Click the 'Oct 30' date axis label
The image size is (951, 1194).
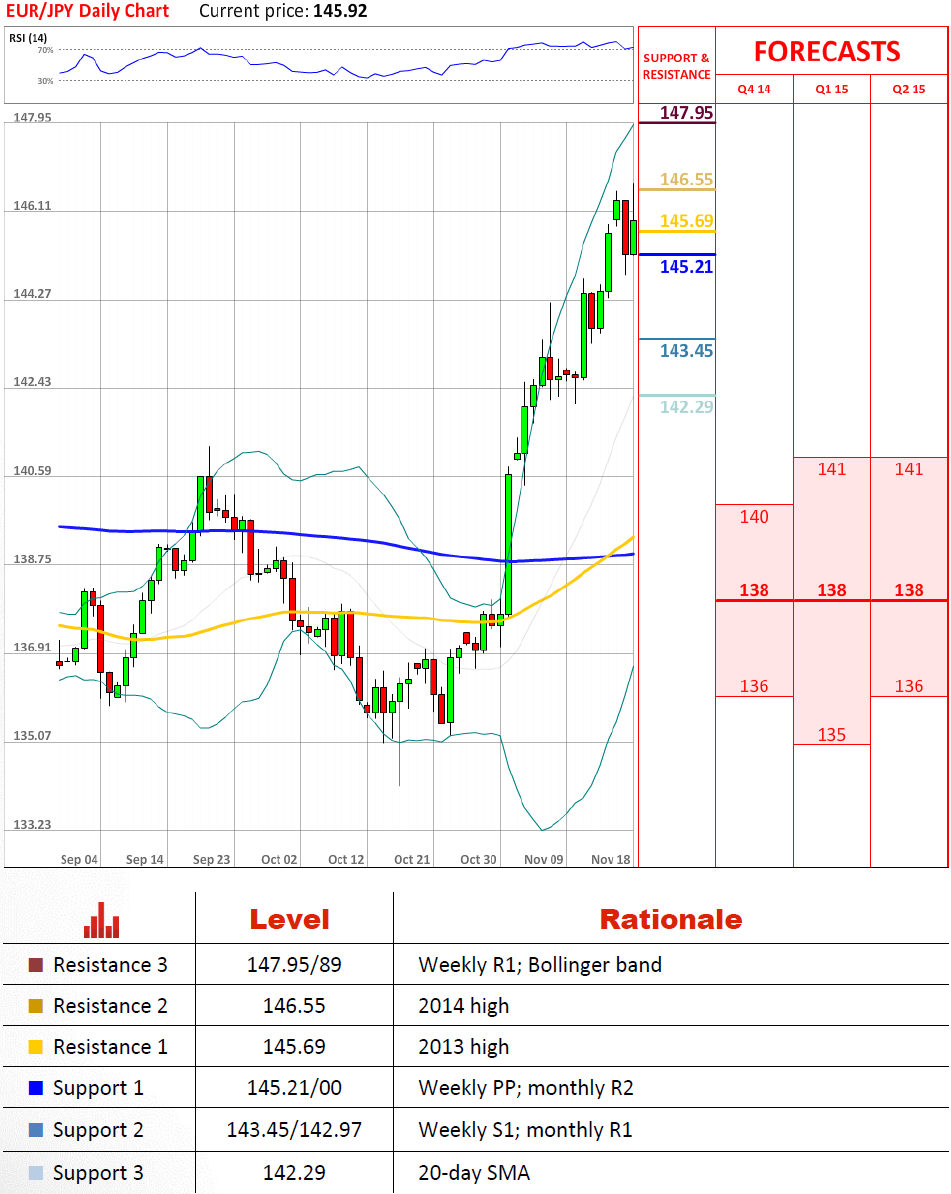[478, 860]
